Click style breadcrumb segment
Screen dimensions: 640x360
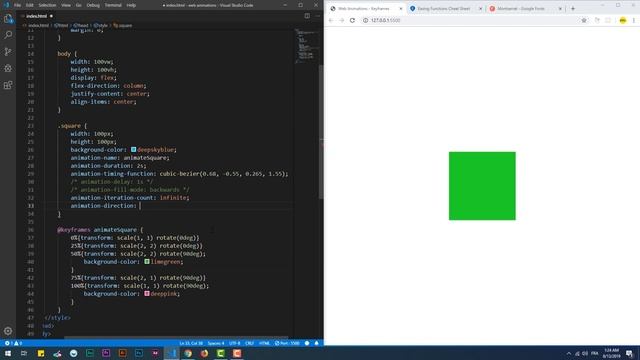pos(100,25)
